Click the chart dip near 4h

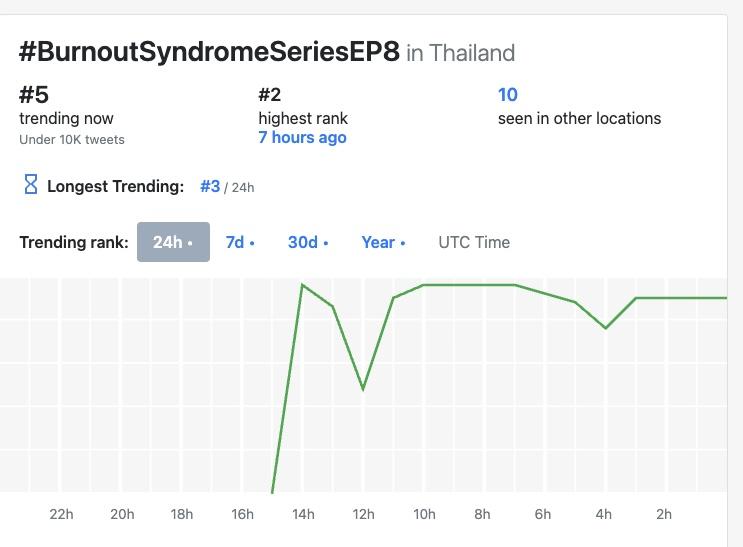pos(606,327)
